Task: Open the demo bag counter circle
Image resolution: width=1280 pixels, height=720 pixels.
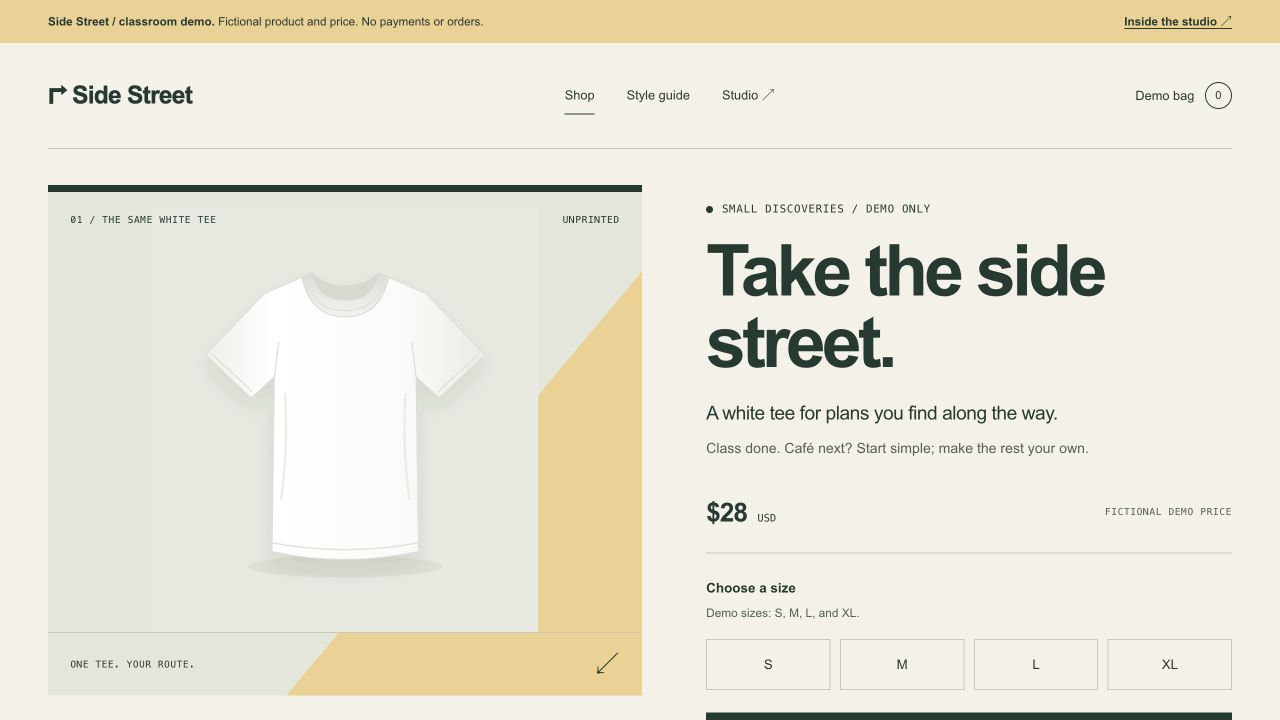Action: click(1218, 95)
